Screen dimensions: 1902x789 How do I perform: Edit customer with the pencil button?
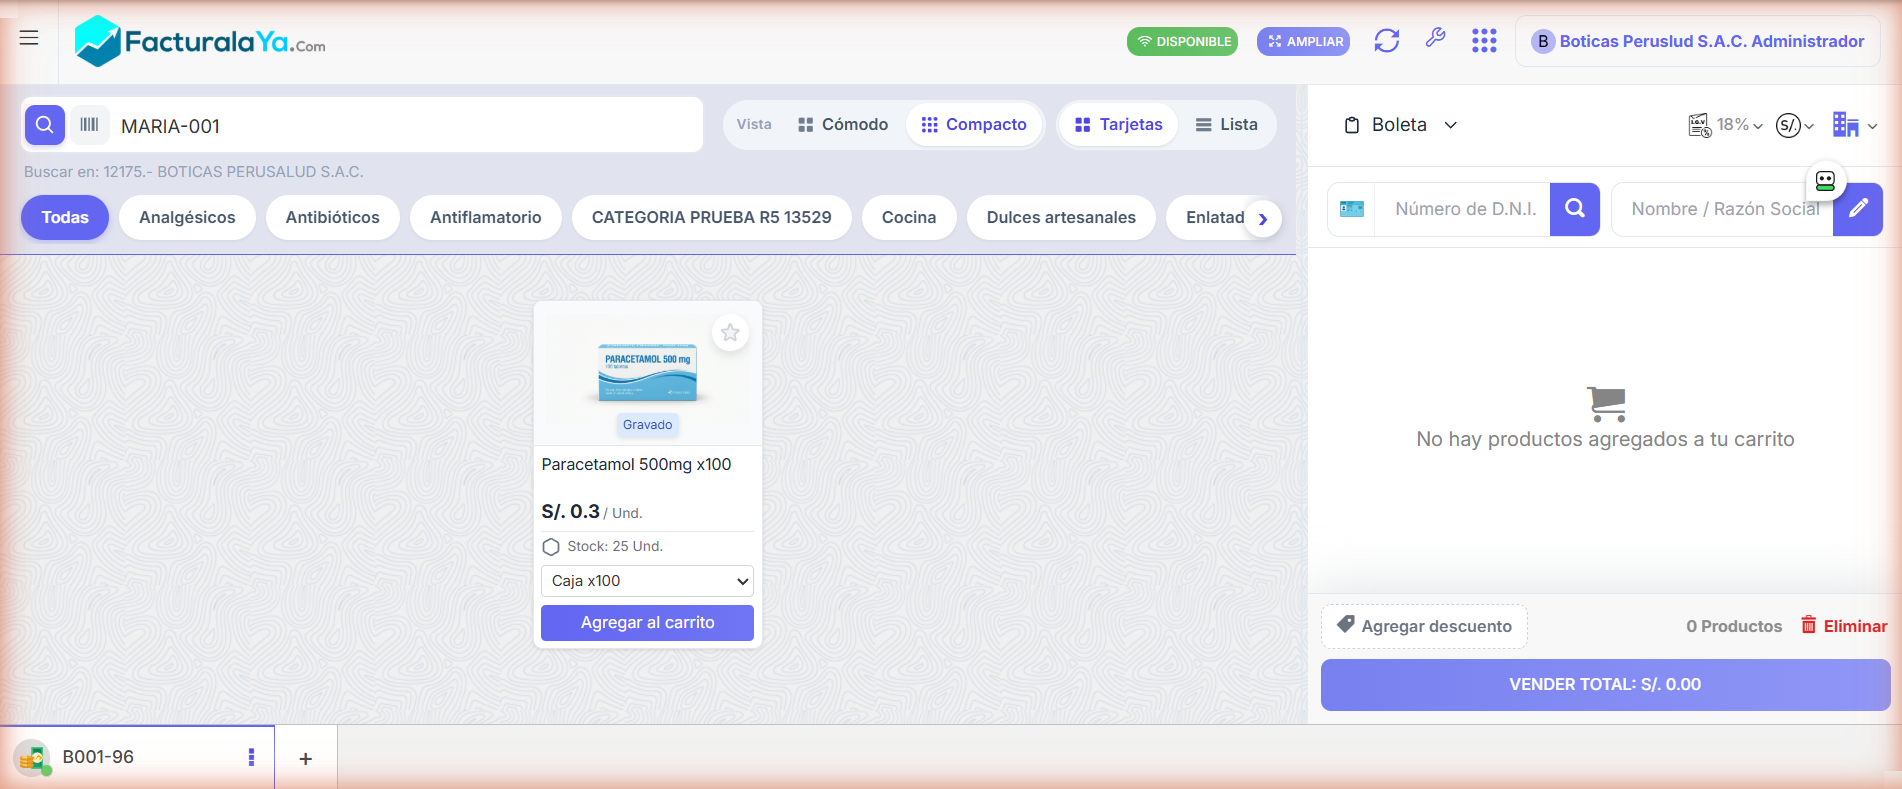1858,209
